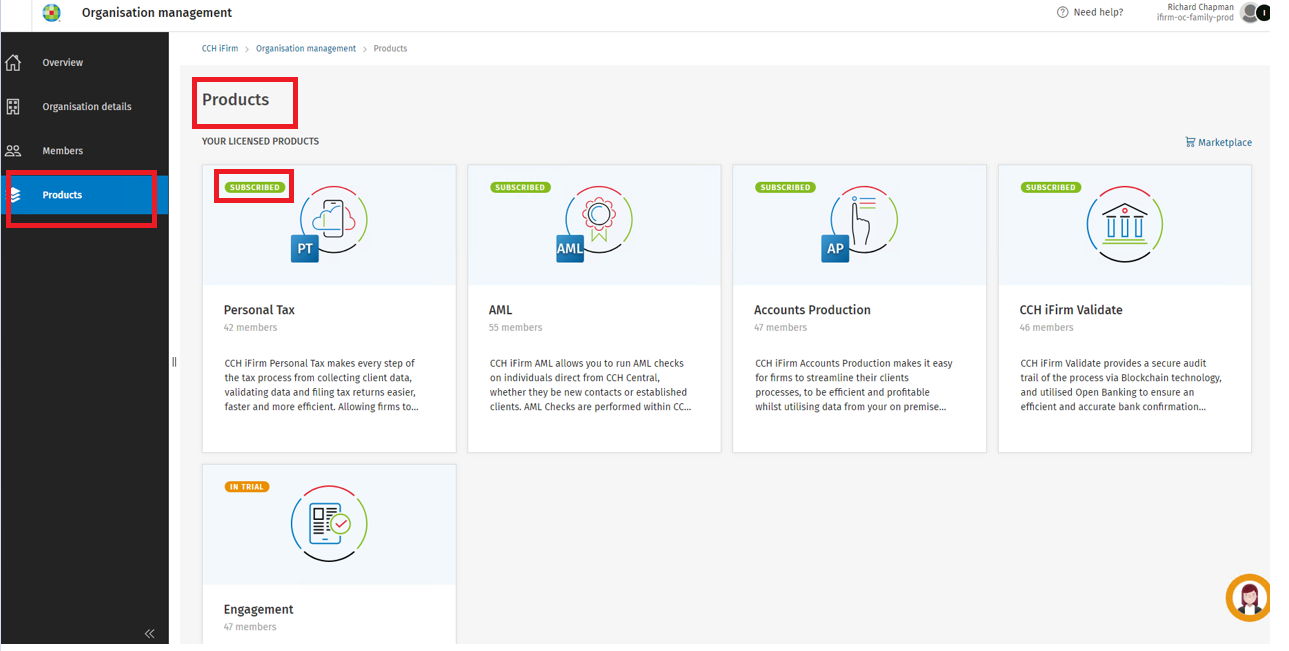Click the 42 members text under Personal Tax
Image resolution: width=1289 pixels, height=651 pixels.
tap(251, 327)
